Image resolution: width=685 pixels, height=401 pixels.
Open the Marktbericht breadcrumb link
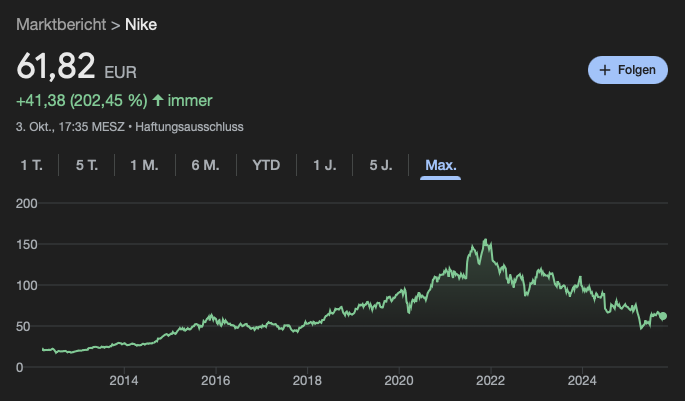point(62,23)
